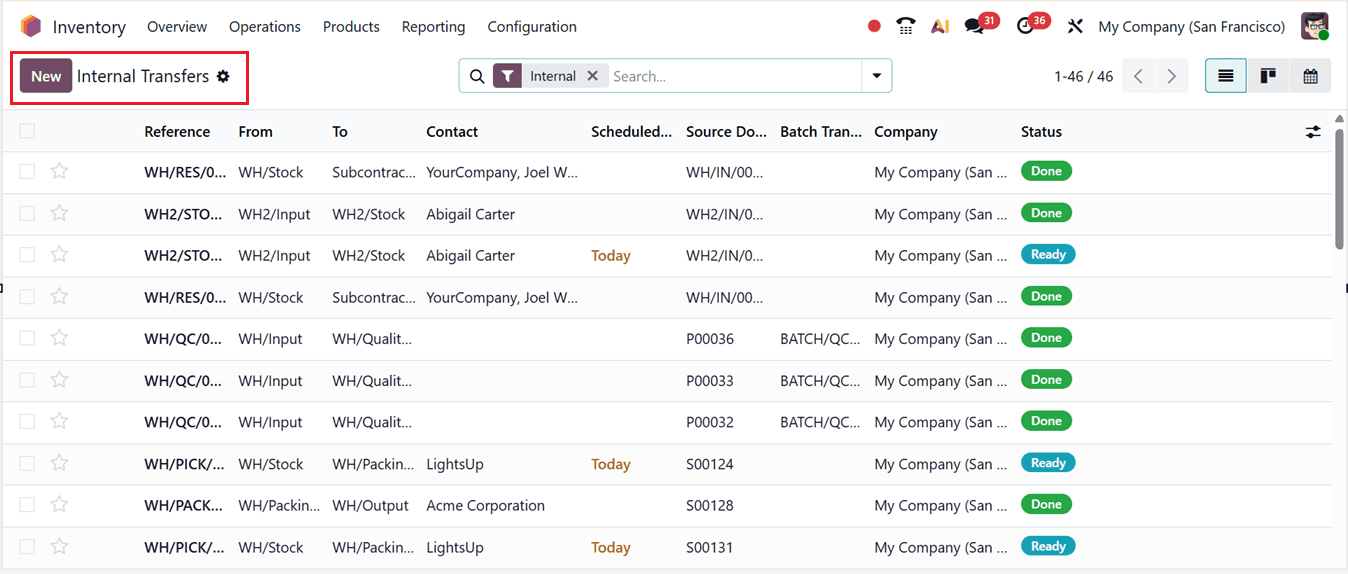Tick the checkbox for the P00036 row
The width and height of the screenshot is (1348, 574).
[x=27, y=338]
